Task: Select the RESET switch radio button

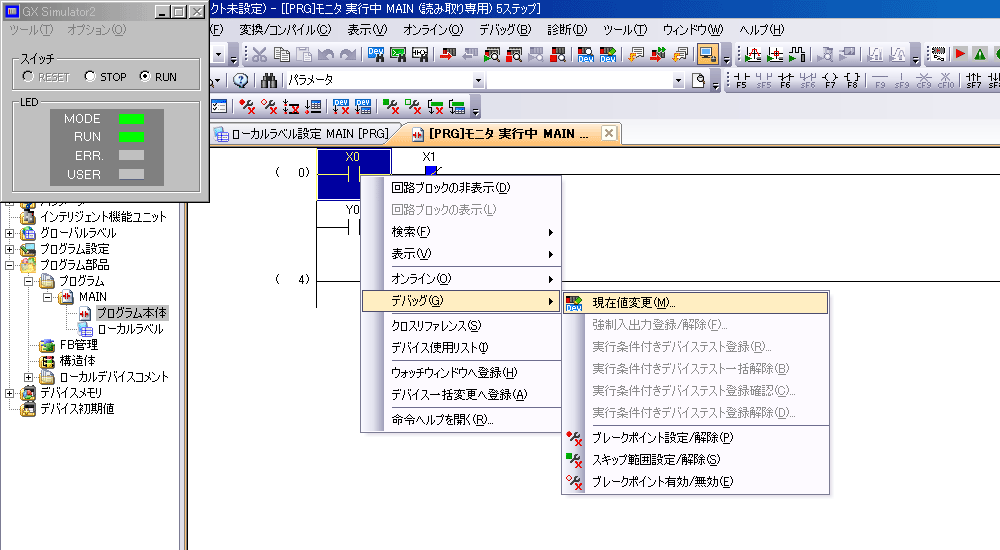Action: [x=28, y=77]
